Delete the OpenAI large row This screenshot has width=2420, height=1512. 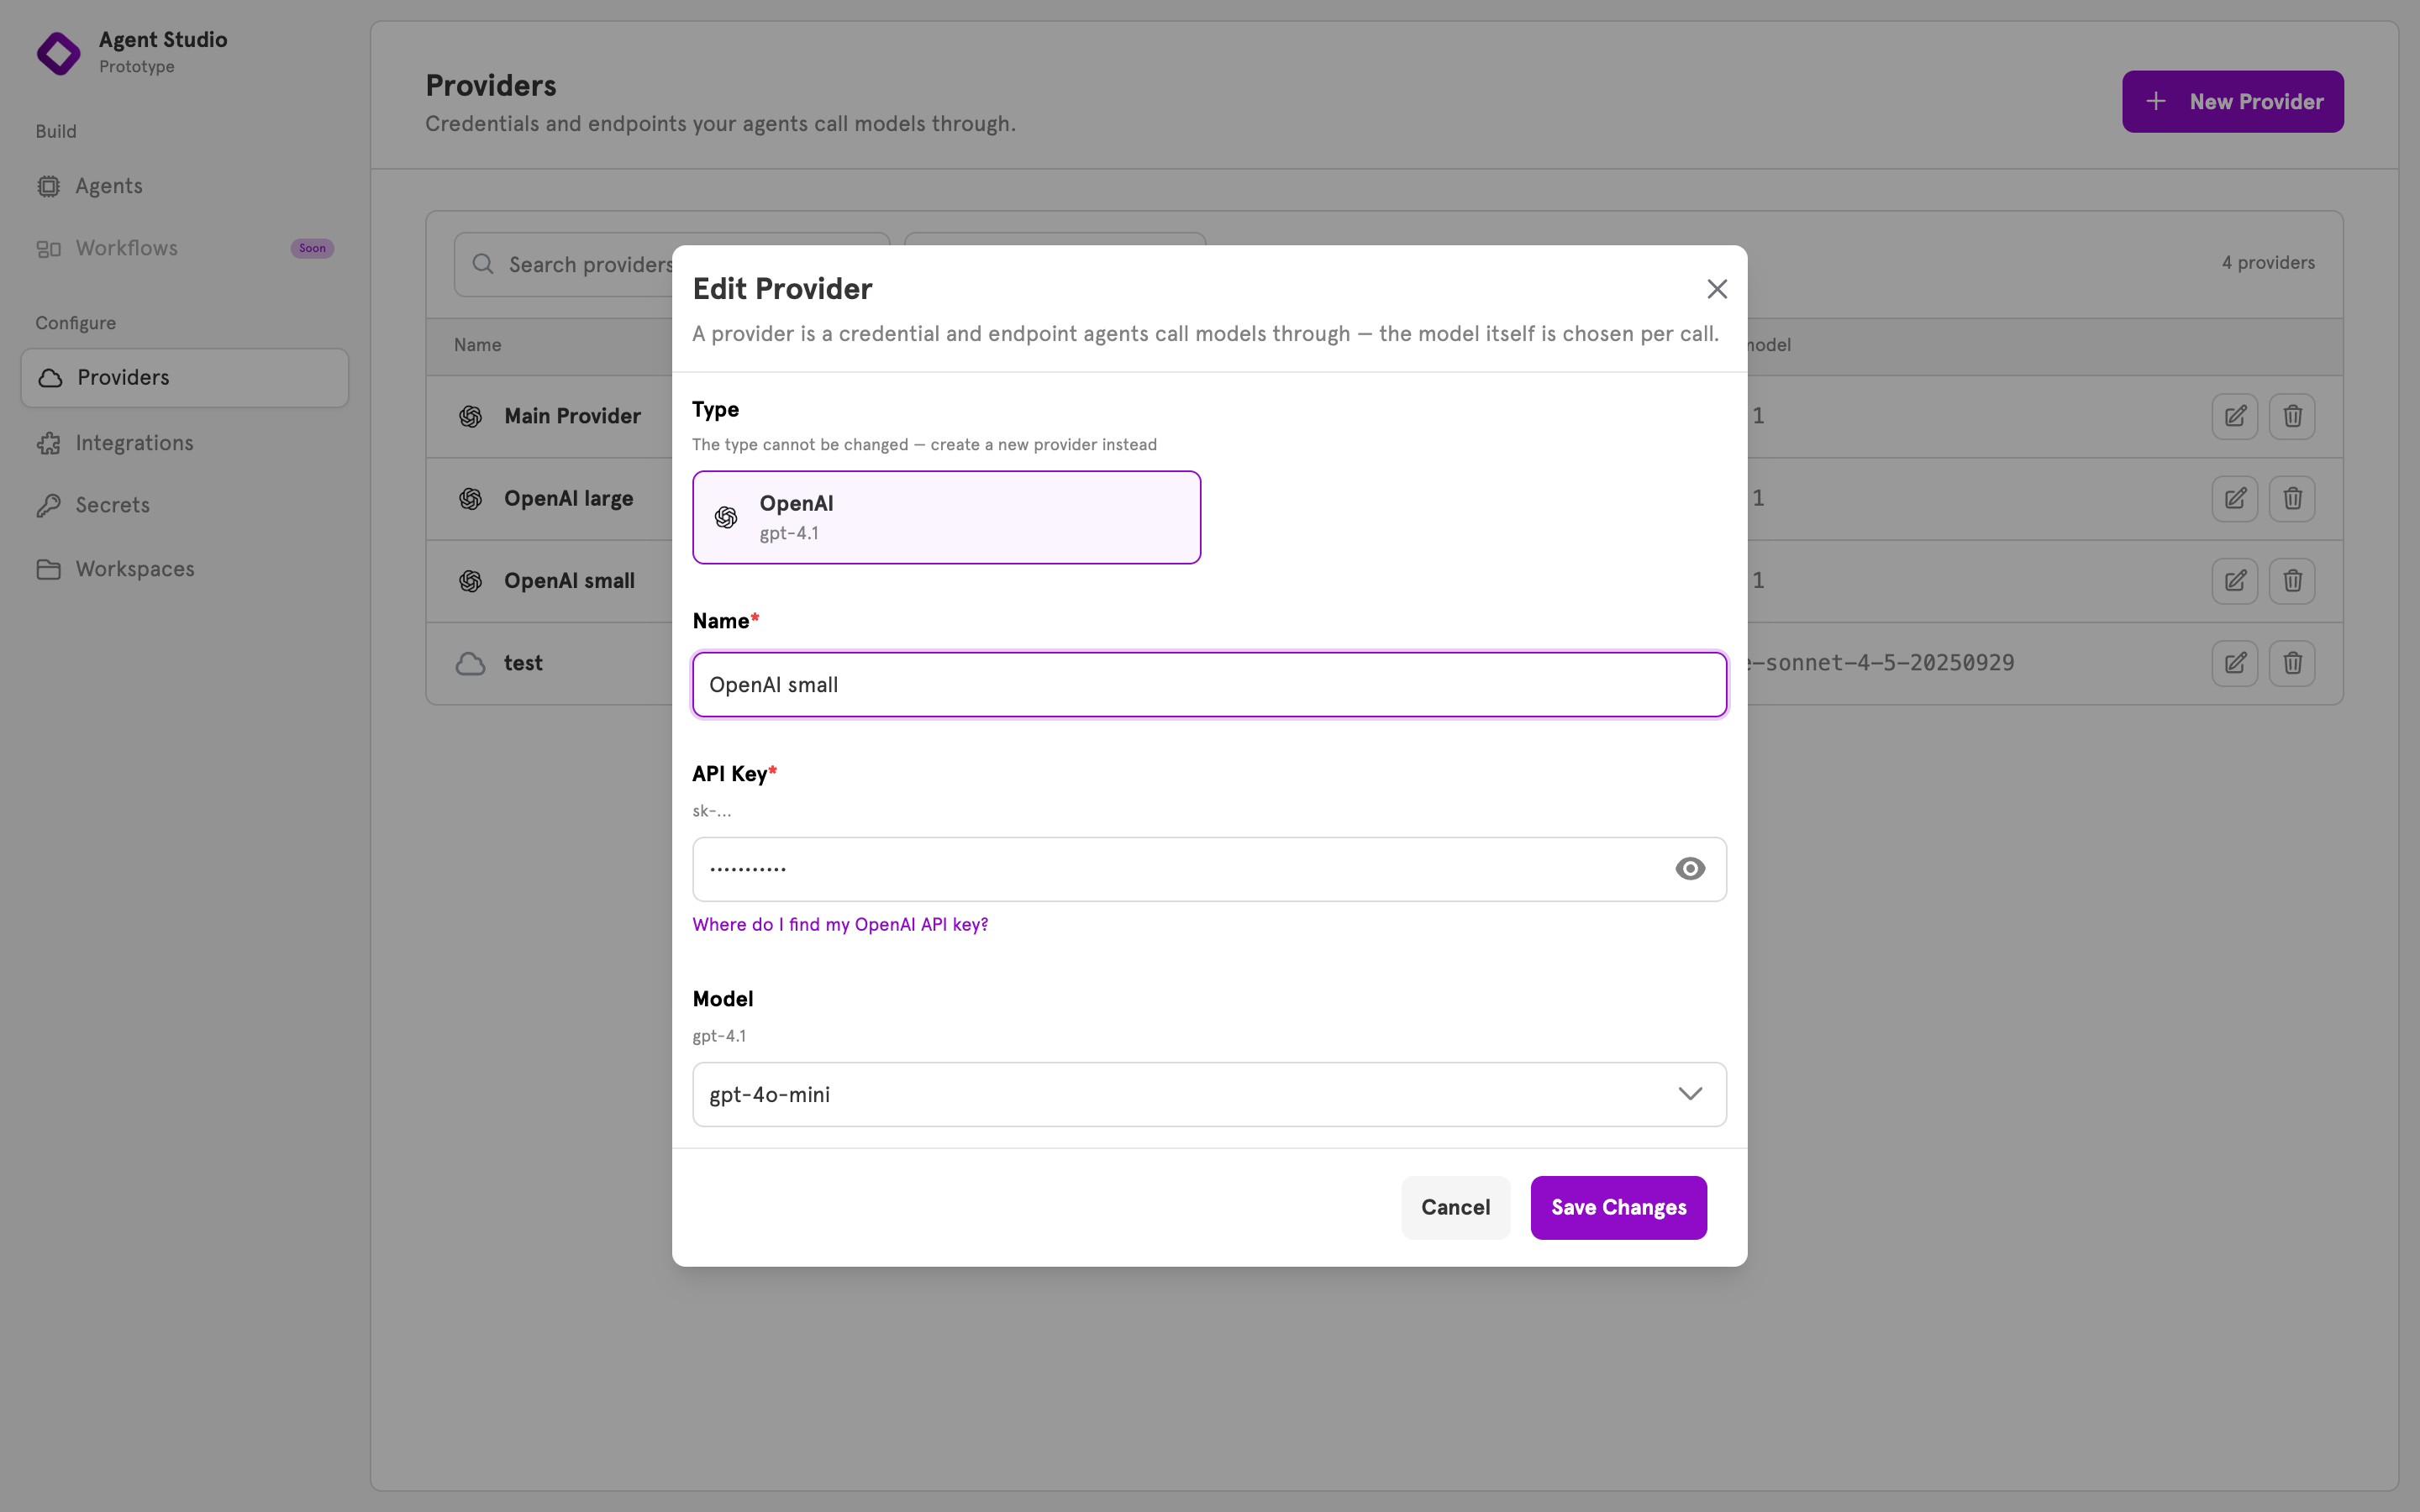pyautogui.click(x=2292, y=498)
